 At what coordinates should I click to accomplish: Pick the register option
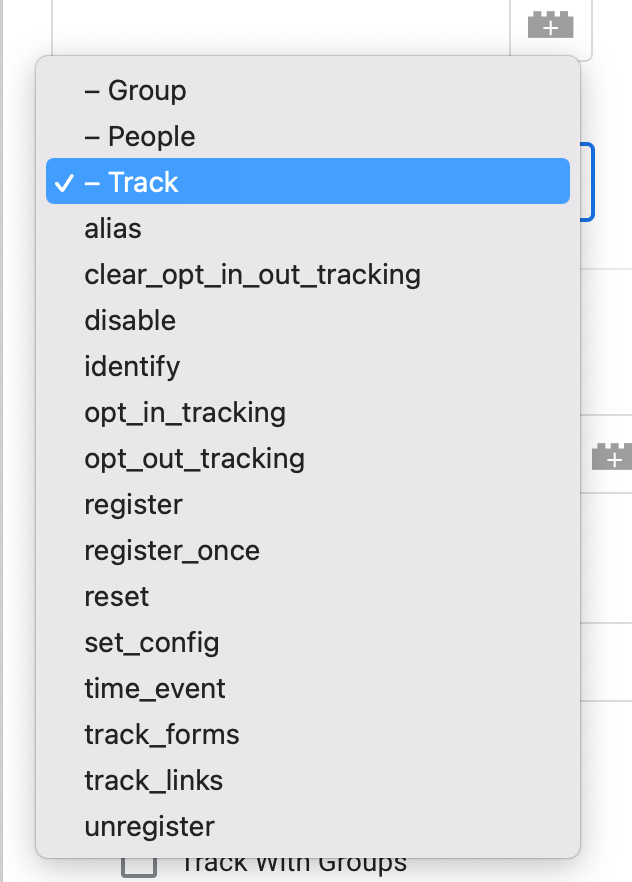pyautogui.click(x=133, y=505)
